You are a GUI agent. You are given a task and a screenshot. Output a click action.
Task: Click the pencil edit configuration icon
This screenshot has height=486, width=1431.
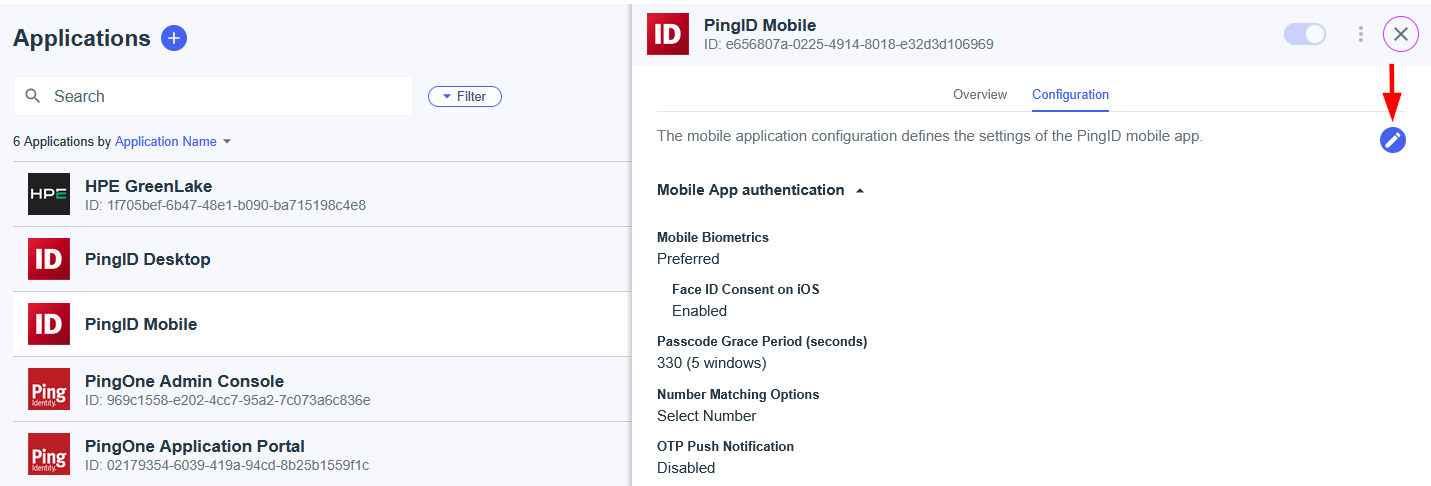1393,140
